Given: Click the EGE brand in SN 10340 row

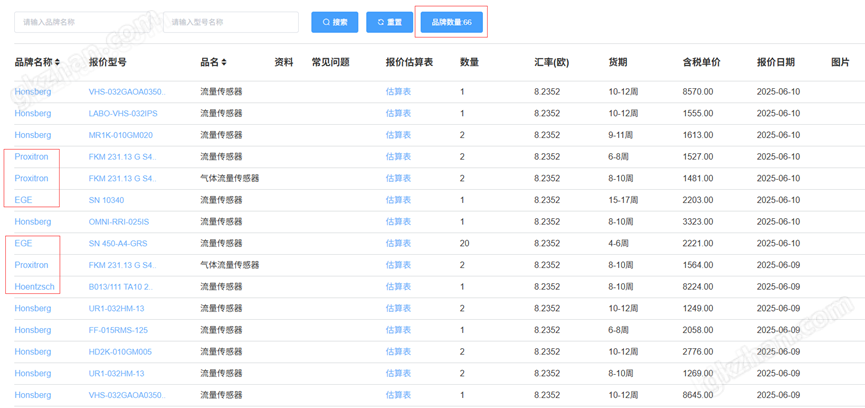Looking at the screenshot, I should pyautogui.click(x=23, y=200).
